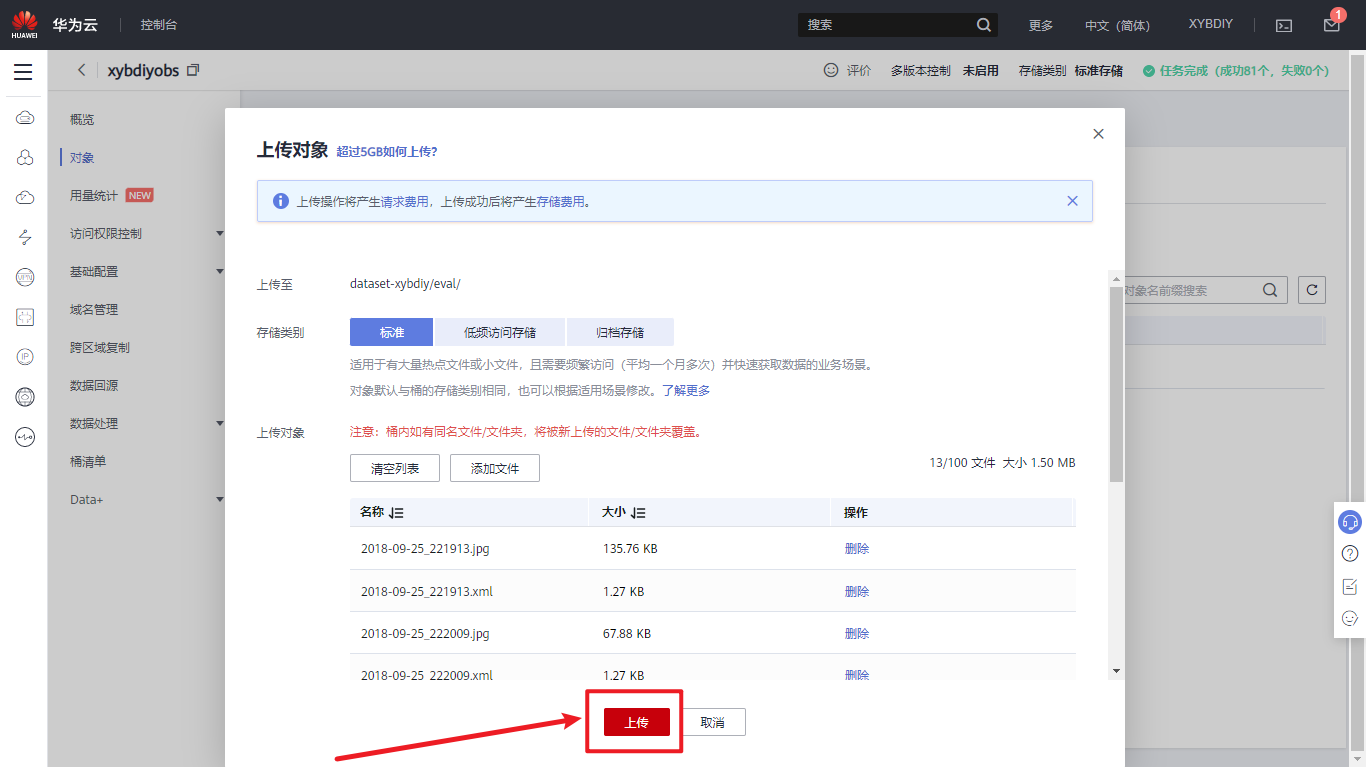This screenshot has height=767, width=1366.
Task: Open the 了解更多 link
Action: tap(686, 390)
